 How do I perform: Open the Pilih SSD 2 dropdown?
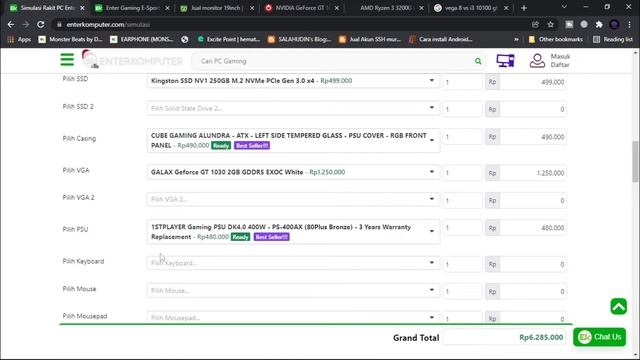[293, 108]
